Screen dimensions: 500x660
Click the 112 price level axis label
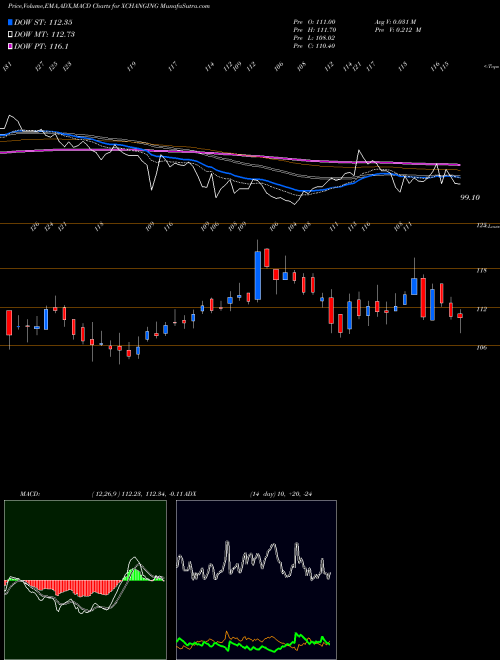482,309
